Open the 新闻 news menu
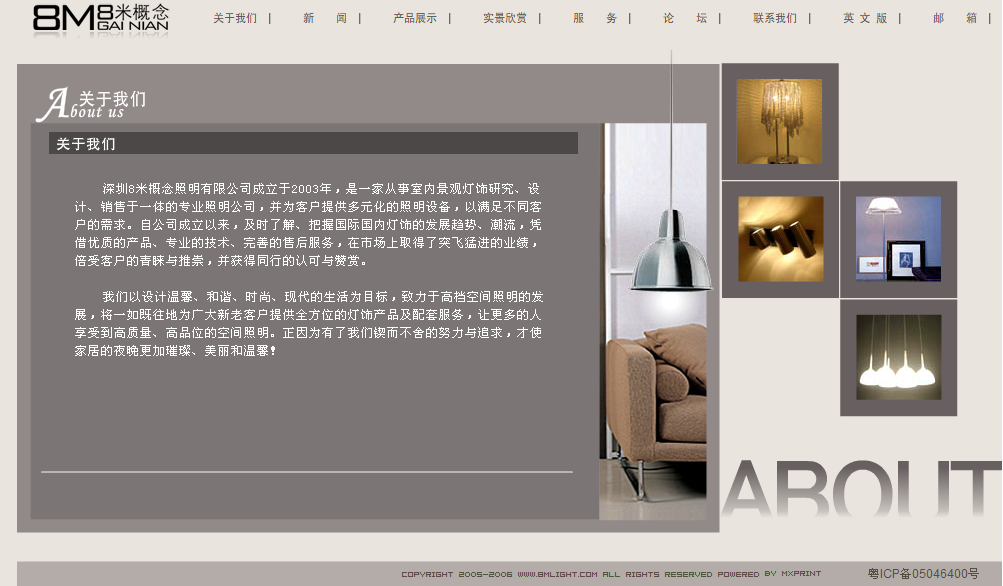The image size is (1003, 586). click(x=321, y=17)
